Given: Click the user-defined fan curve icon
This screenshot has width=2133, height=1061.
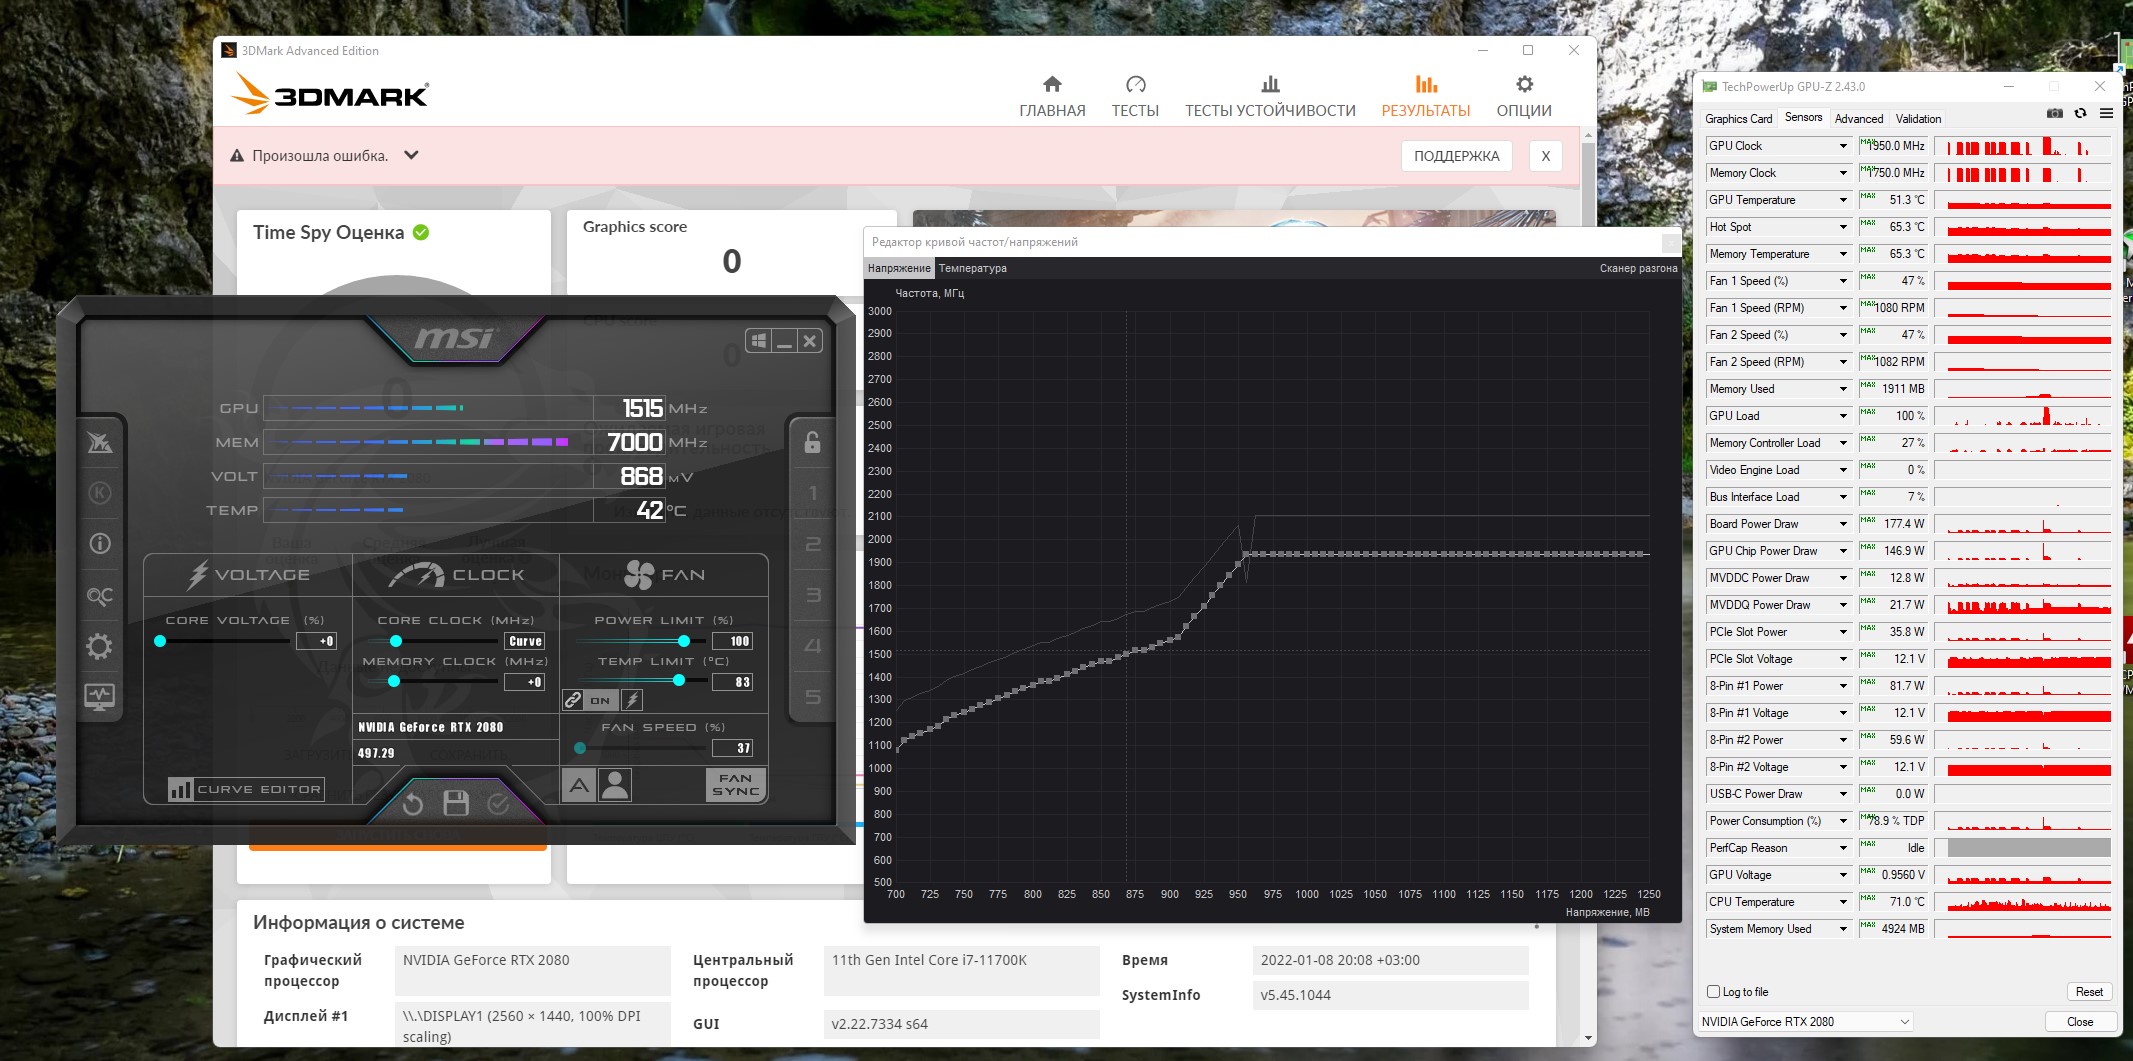Looking at the screenshot, I should [615, 785].
